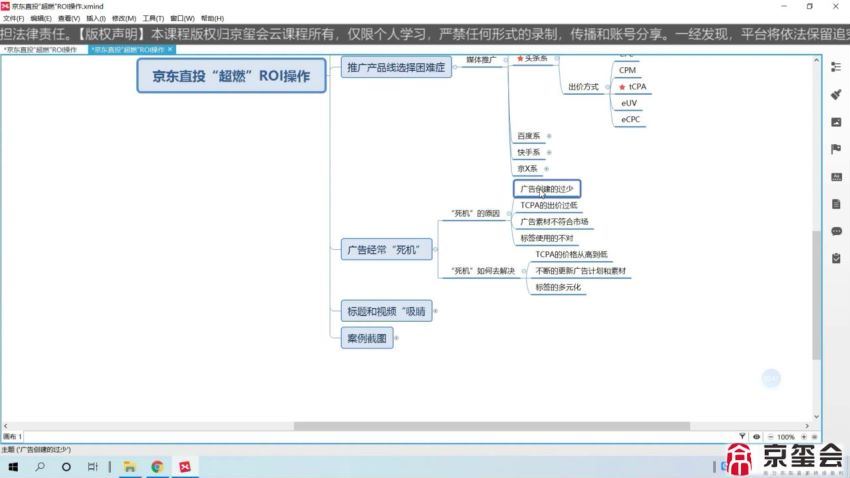Open taskbar search magnifier
Viewport: 850px width, 478px height.
coord(40,467)
